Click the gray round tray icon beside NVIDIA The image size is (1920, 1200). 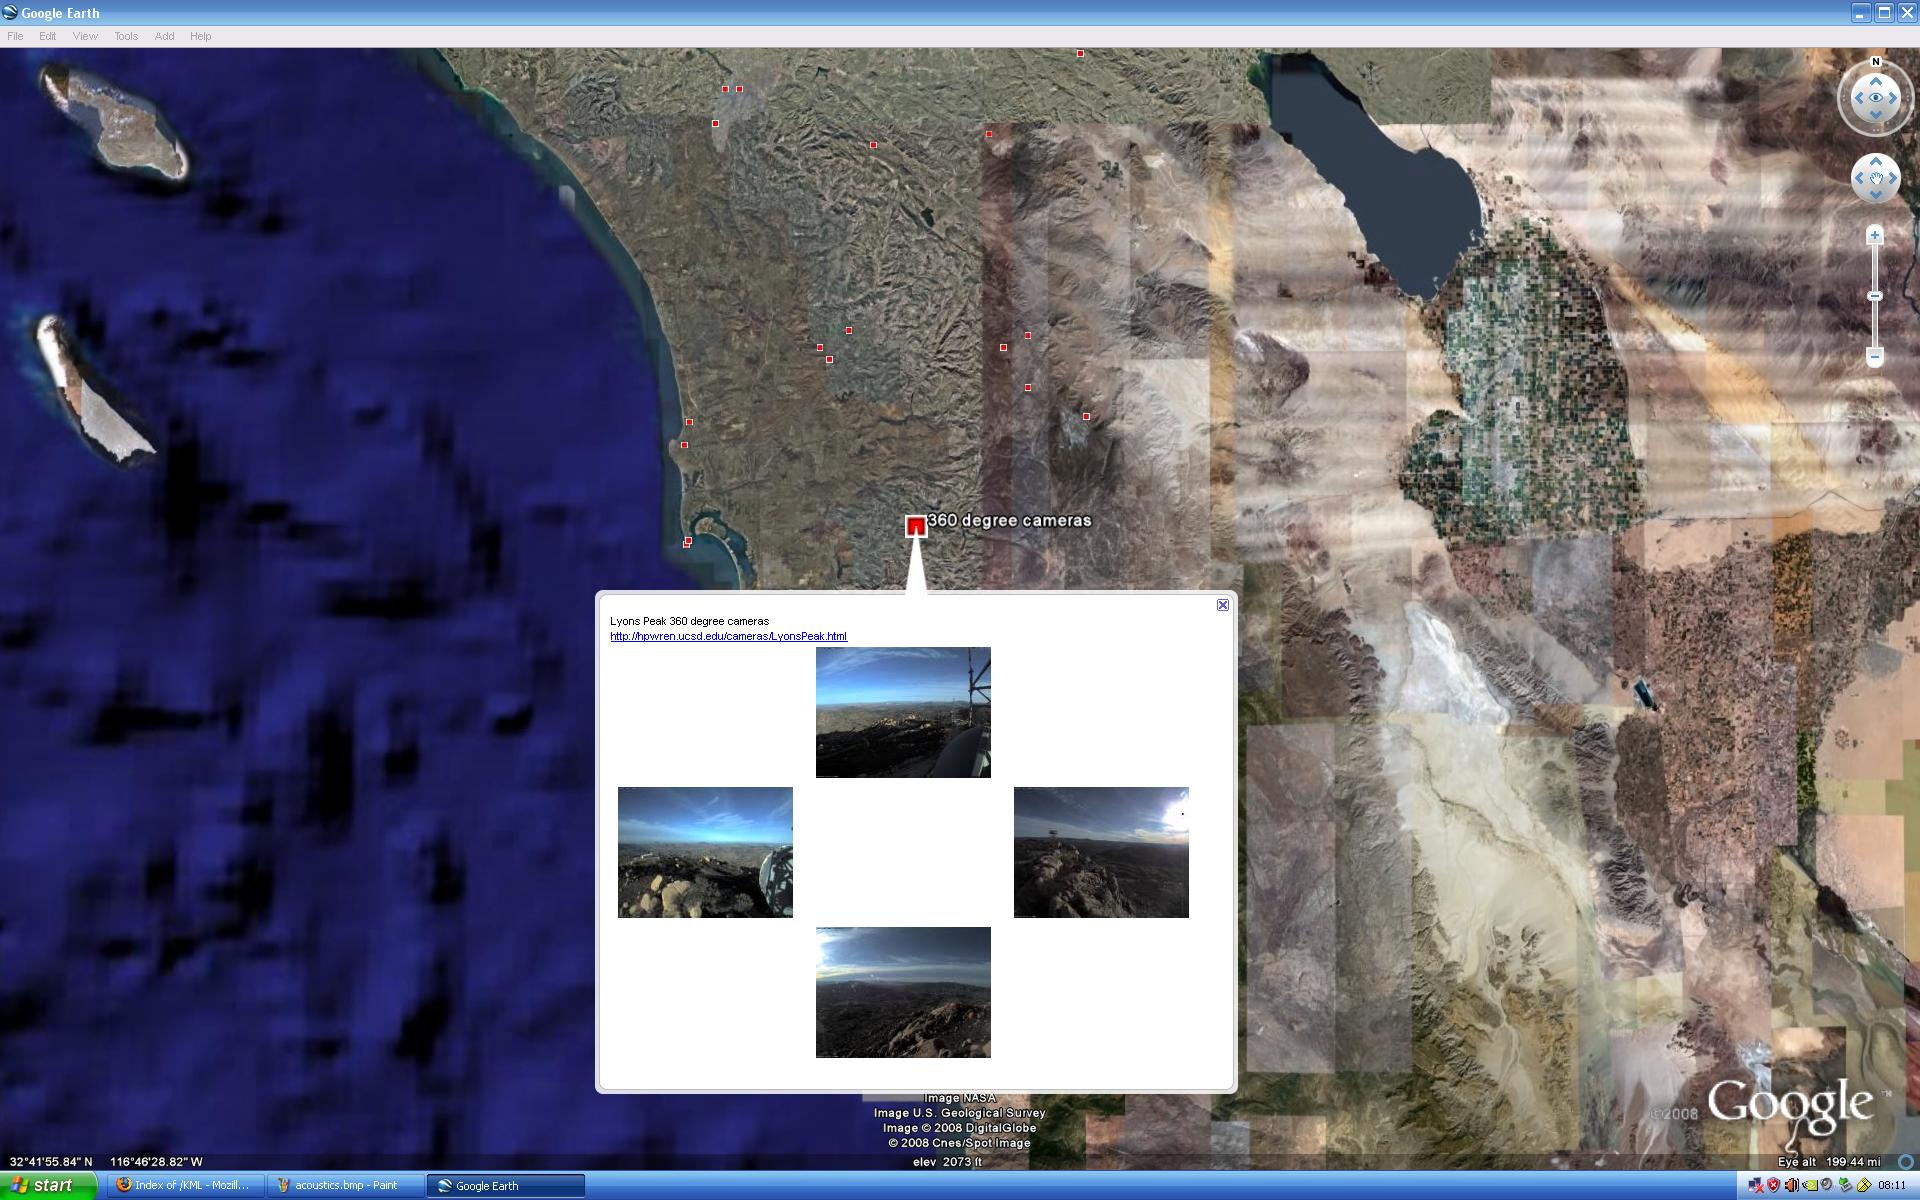point(1828,1186)
